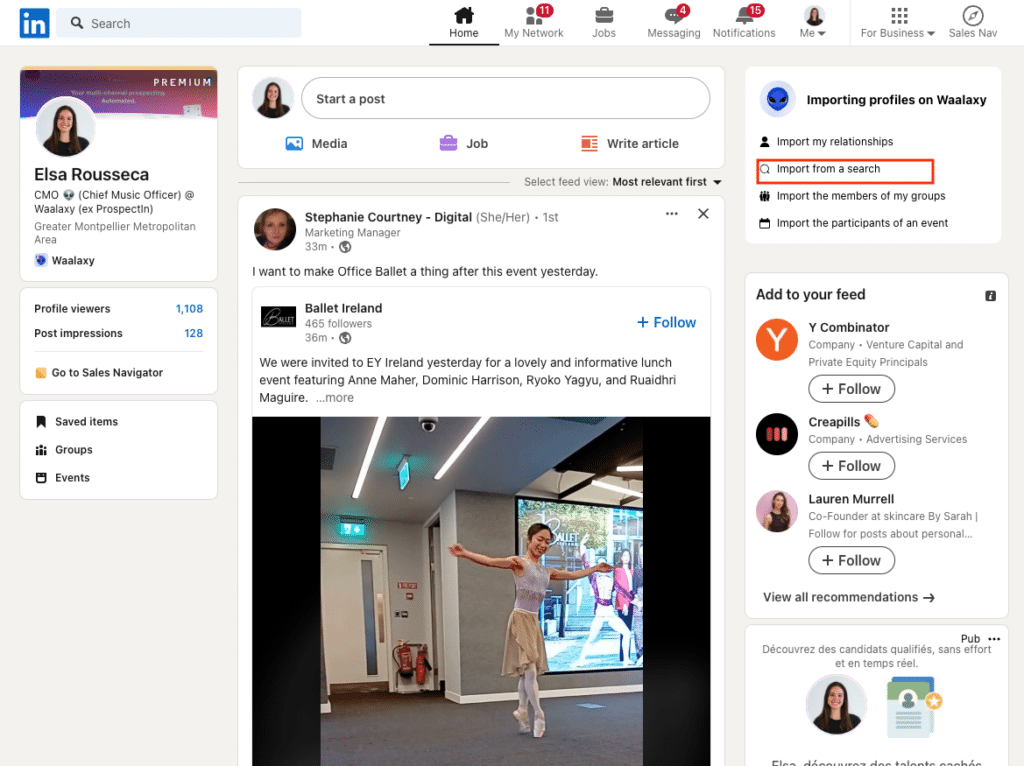
Task: Expand the For Business menu
Action: click(898, 23)
